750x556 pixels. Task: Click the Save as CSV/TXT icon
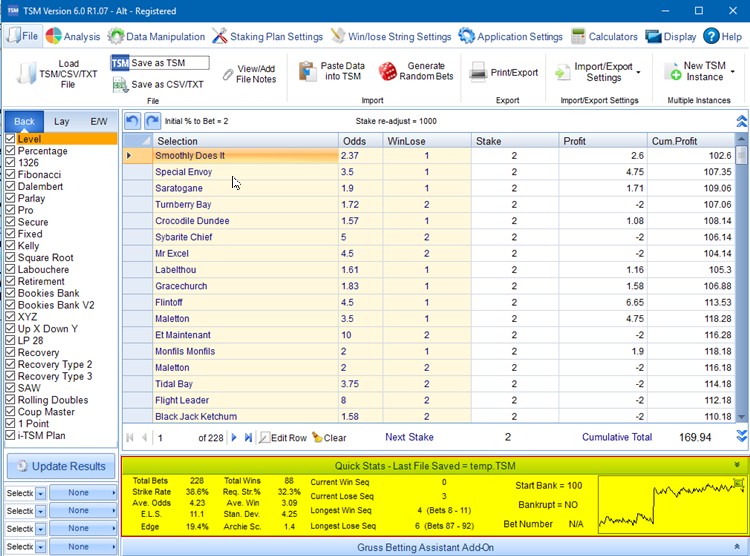(121, 85)
